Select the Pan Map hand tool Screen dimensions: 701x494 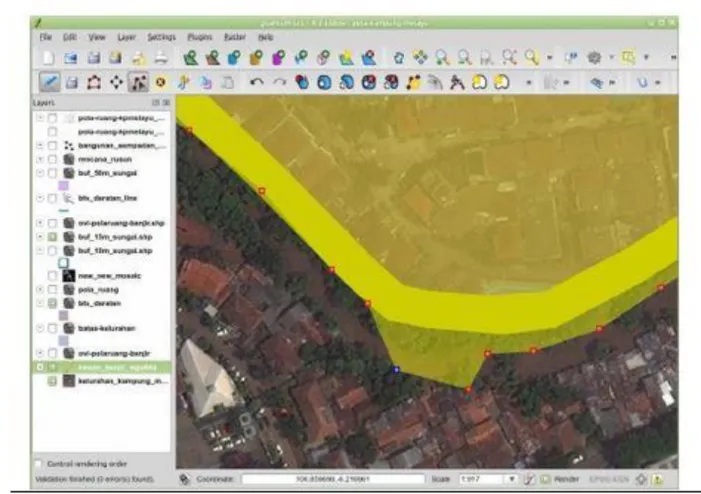click(x=399, y=58)
